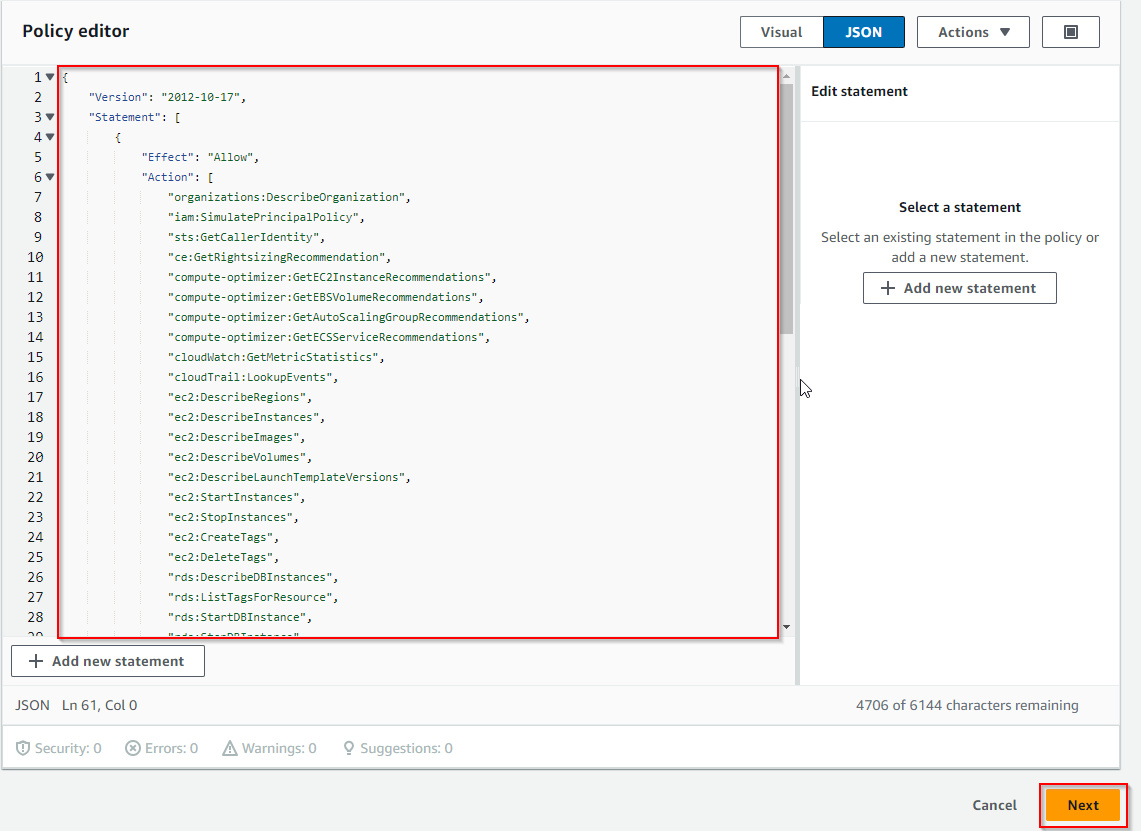This screenshot has width=1141, height=831.
Task: Switch to the Visual editor mode
Action: (781, 32)
